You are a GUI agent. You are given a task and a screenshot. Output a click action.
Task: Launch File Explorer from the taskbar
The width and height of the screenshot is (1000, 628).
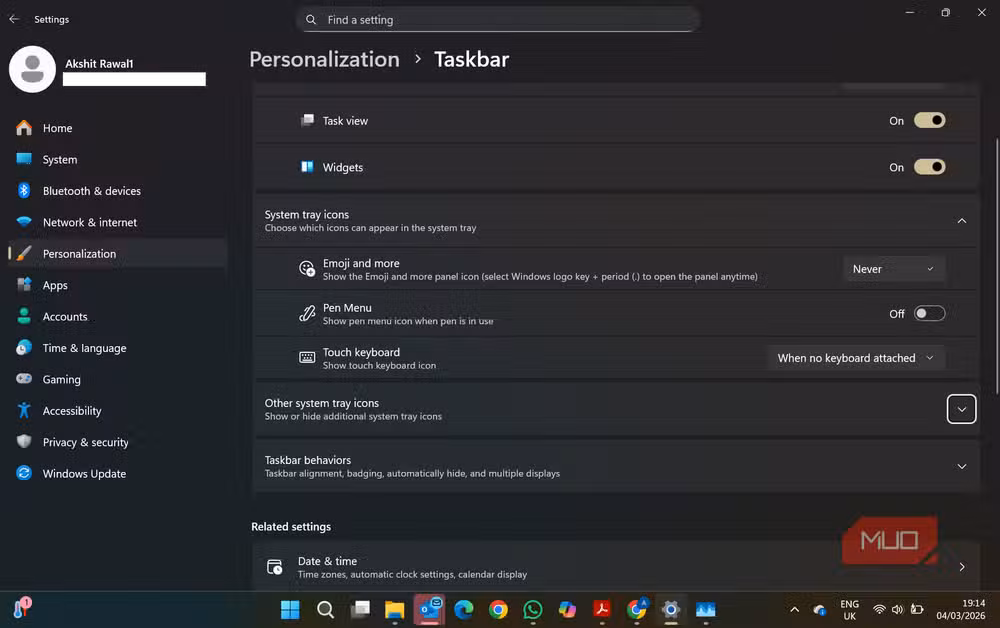(394, 610)
